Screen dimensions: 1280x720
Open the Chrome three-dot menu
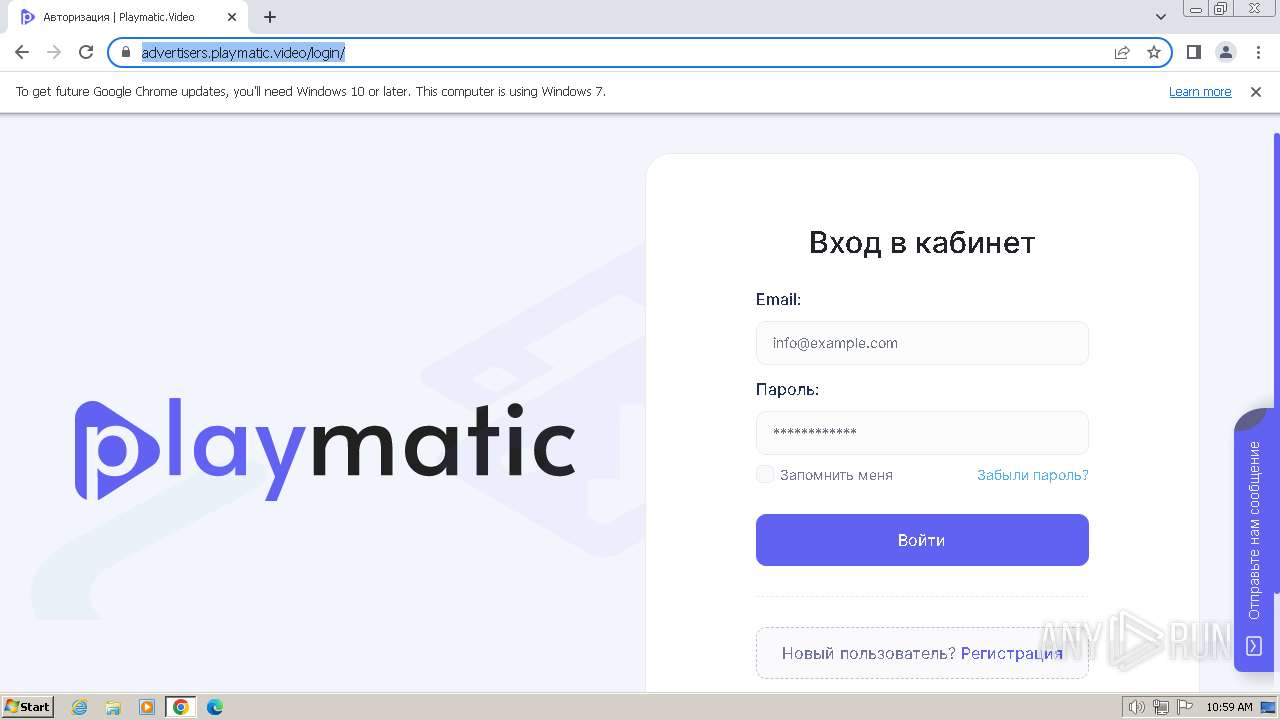click(1258, 52)
